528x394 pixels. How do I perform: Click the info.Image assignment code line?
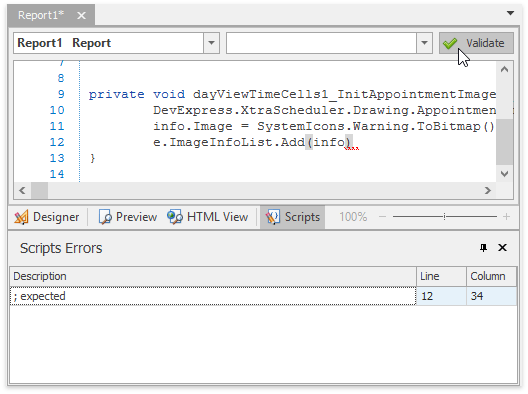pyautogui.click(x=323, y=126)
